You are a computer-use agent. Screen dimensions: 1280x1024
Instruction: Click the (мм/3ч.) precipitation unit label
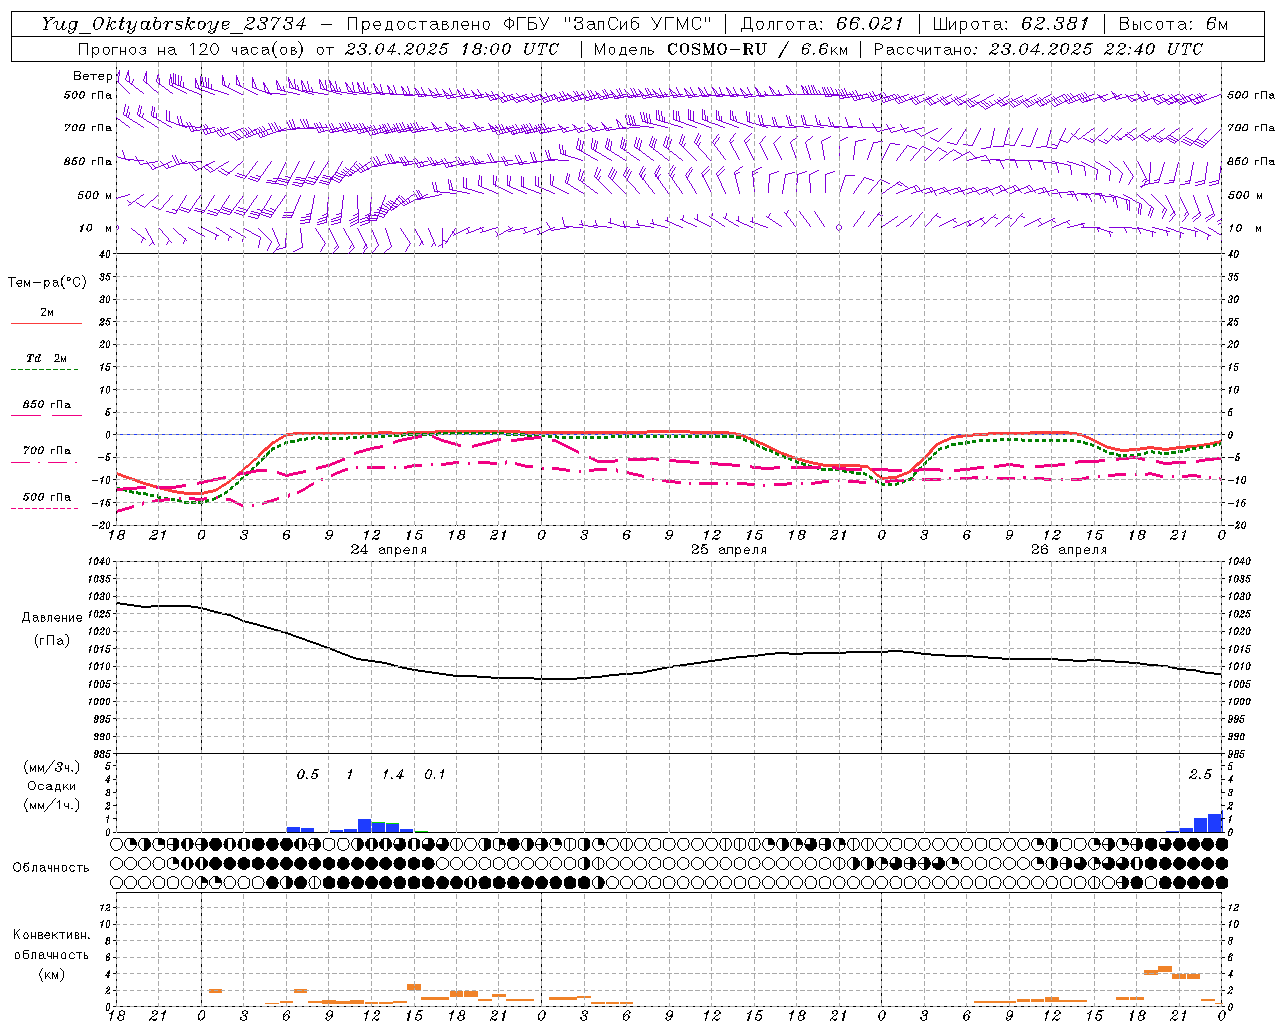coord(52,768)
